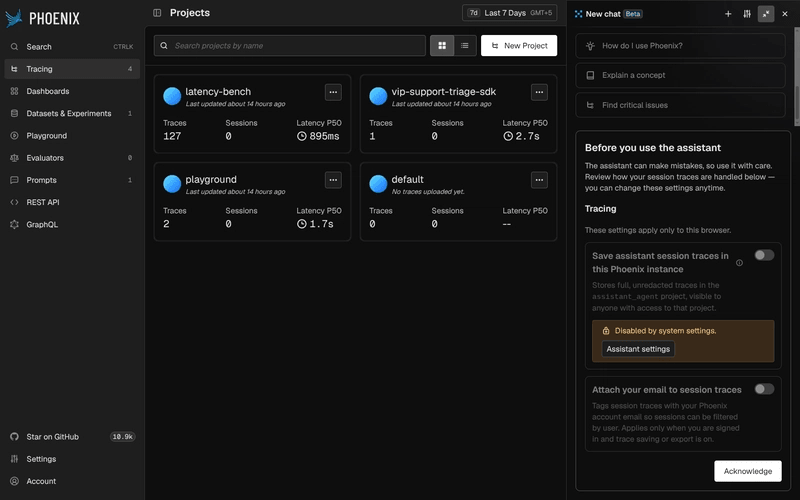Click the lock icon in disabled notice
The width and height of the screenshot is (800, 500).
point(606,331)
